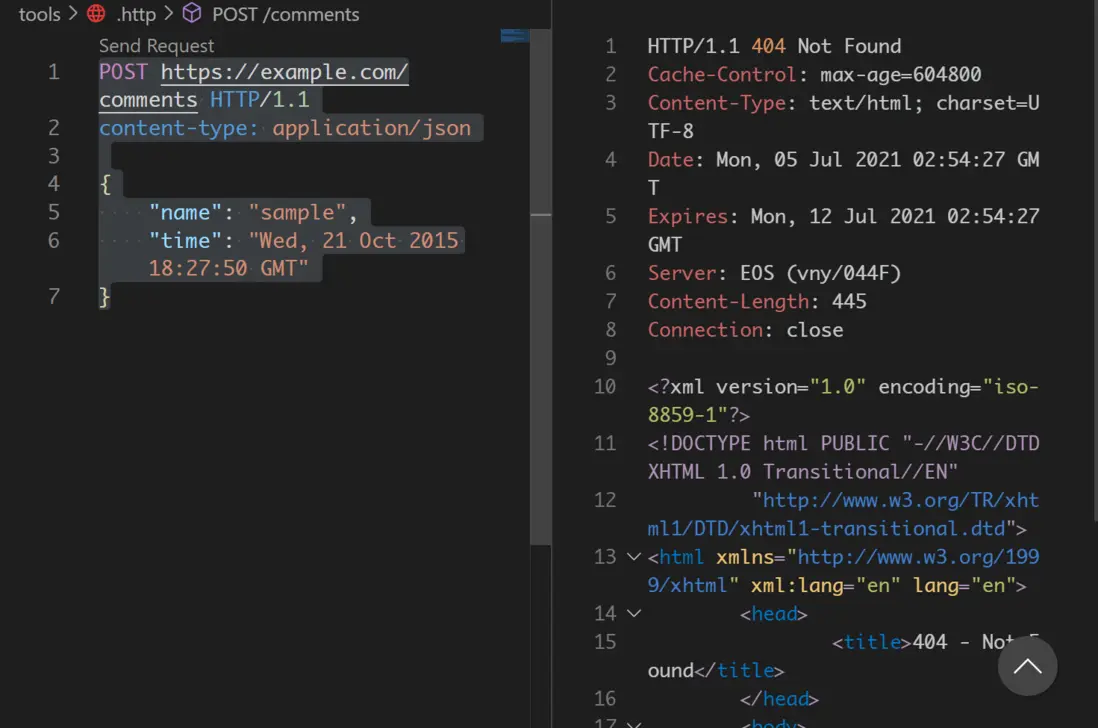The height and width of the screenshot is (728, 1098).
Task: Click the response panel vertical scrollbar
Action: click(x=1094, y=260)
